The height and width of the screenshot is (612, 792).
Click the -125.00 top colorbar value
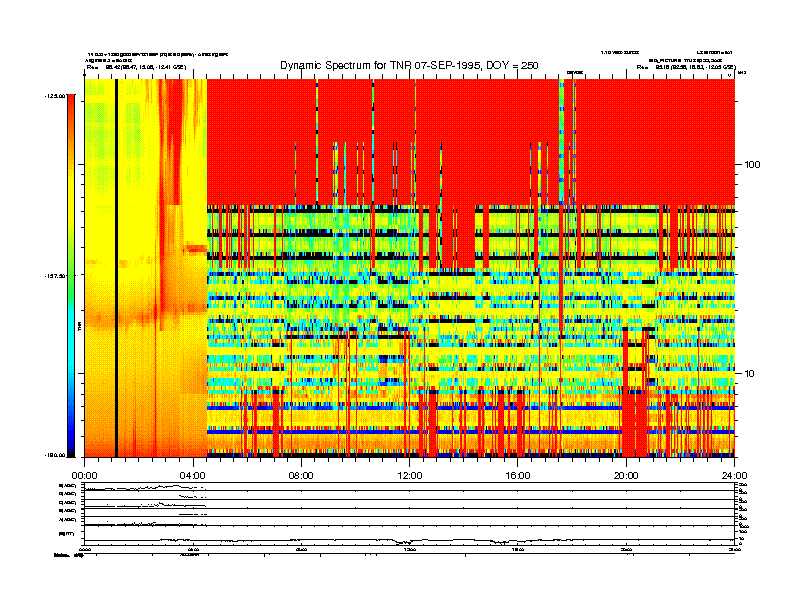click(55, 95)
